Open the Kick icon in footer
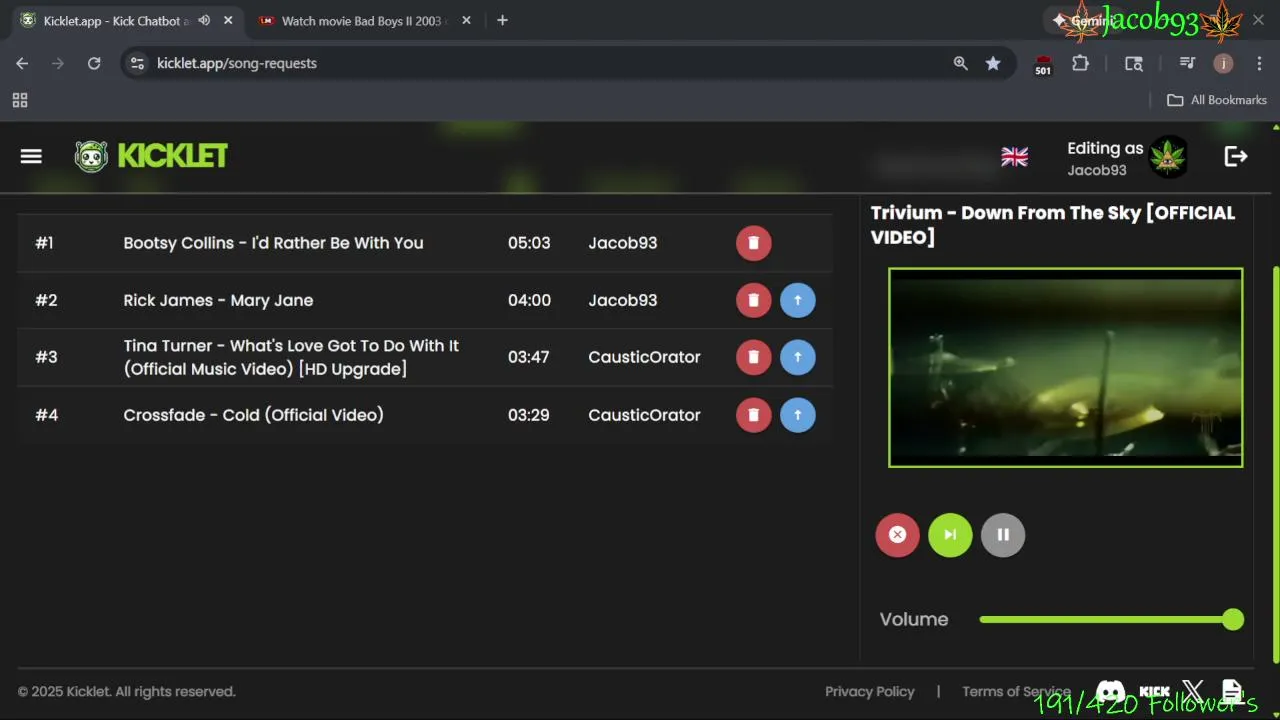1280x720 pixels. pos(1155,692)
